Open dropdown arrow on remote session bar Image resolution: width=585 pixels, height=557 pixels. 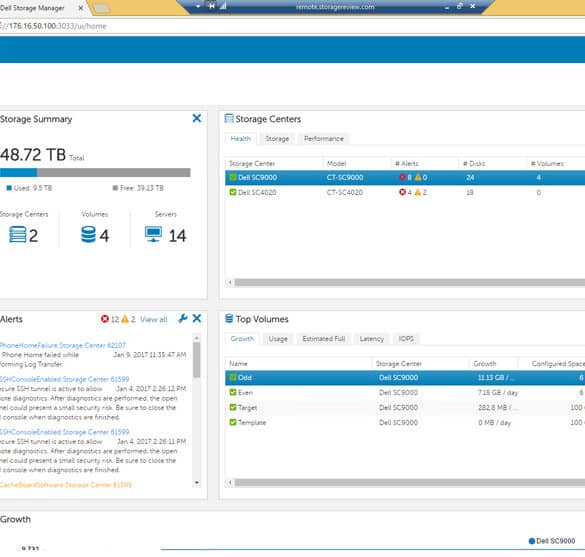click(198, 6)
